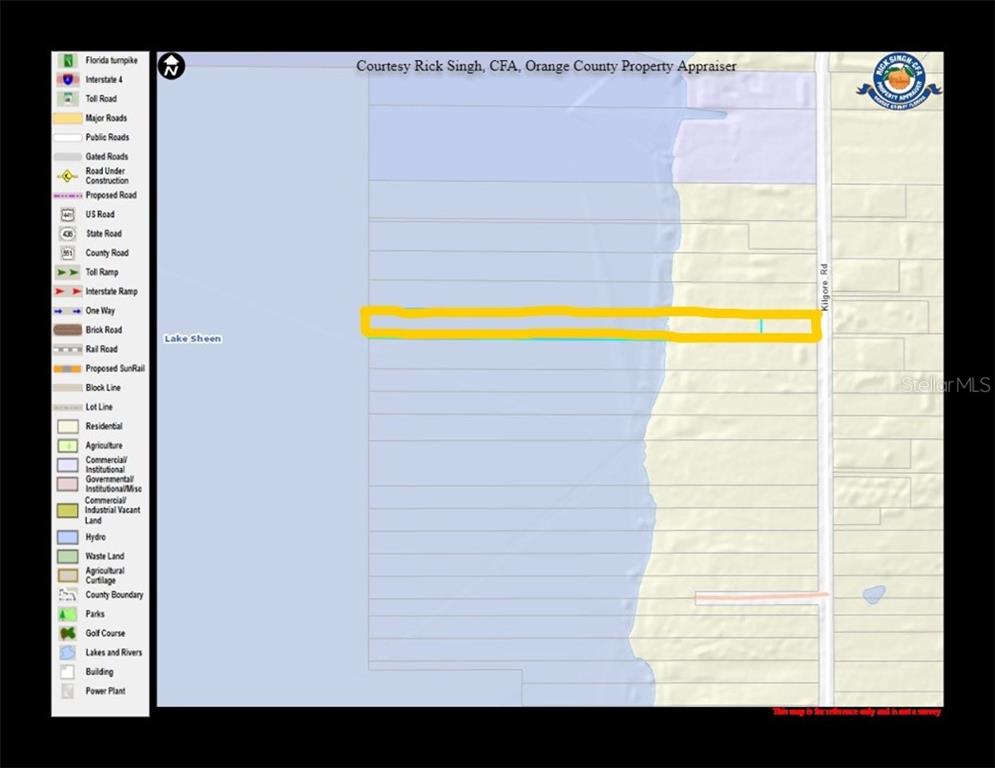Click the Lake Sheen map label
995x768 pixels.
tap(192, 339)
